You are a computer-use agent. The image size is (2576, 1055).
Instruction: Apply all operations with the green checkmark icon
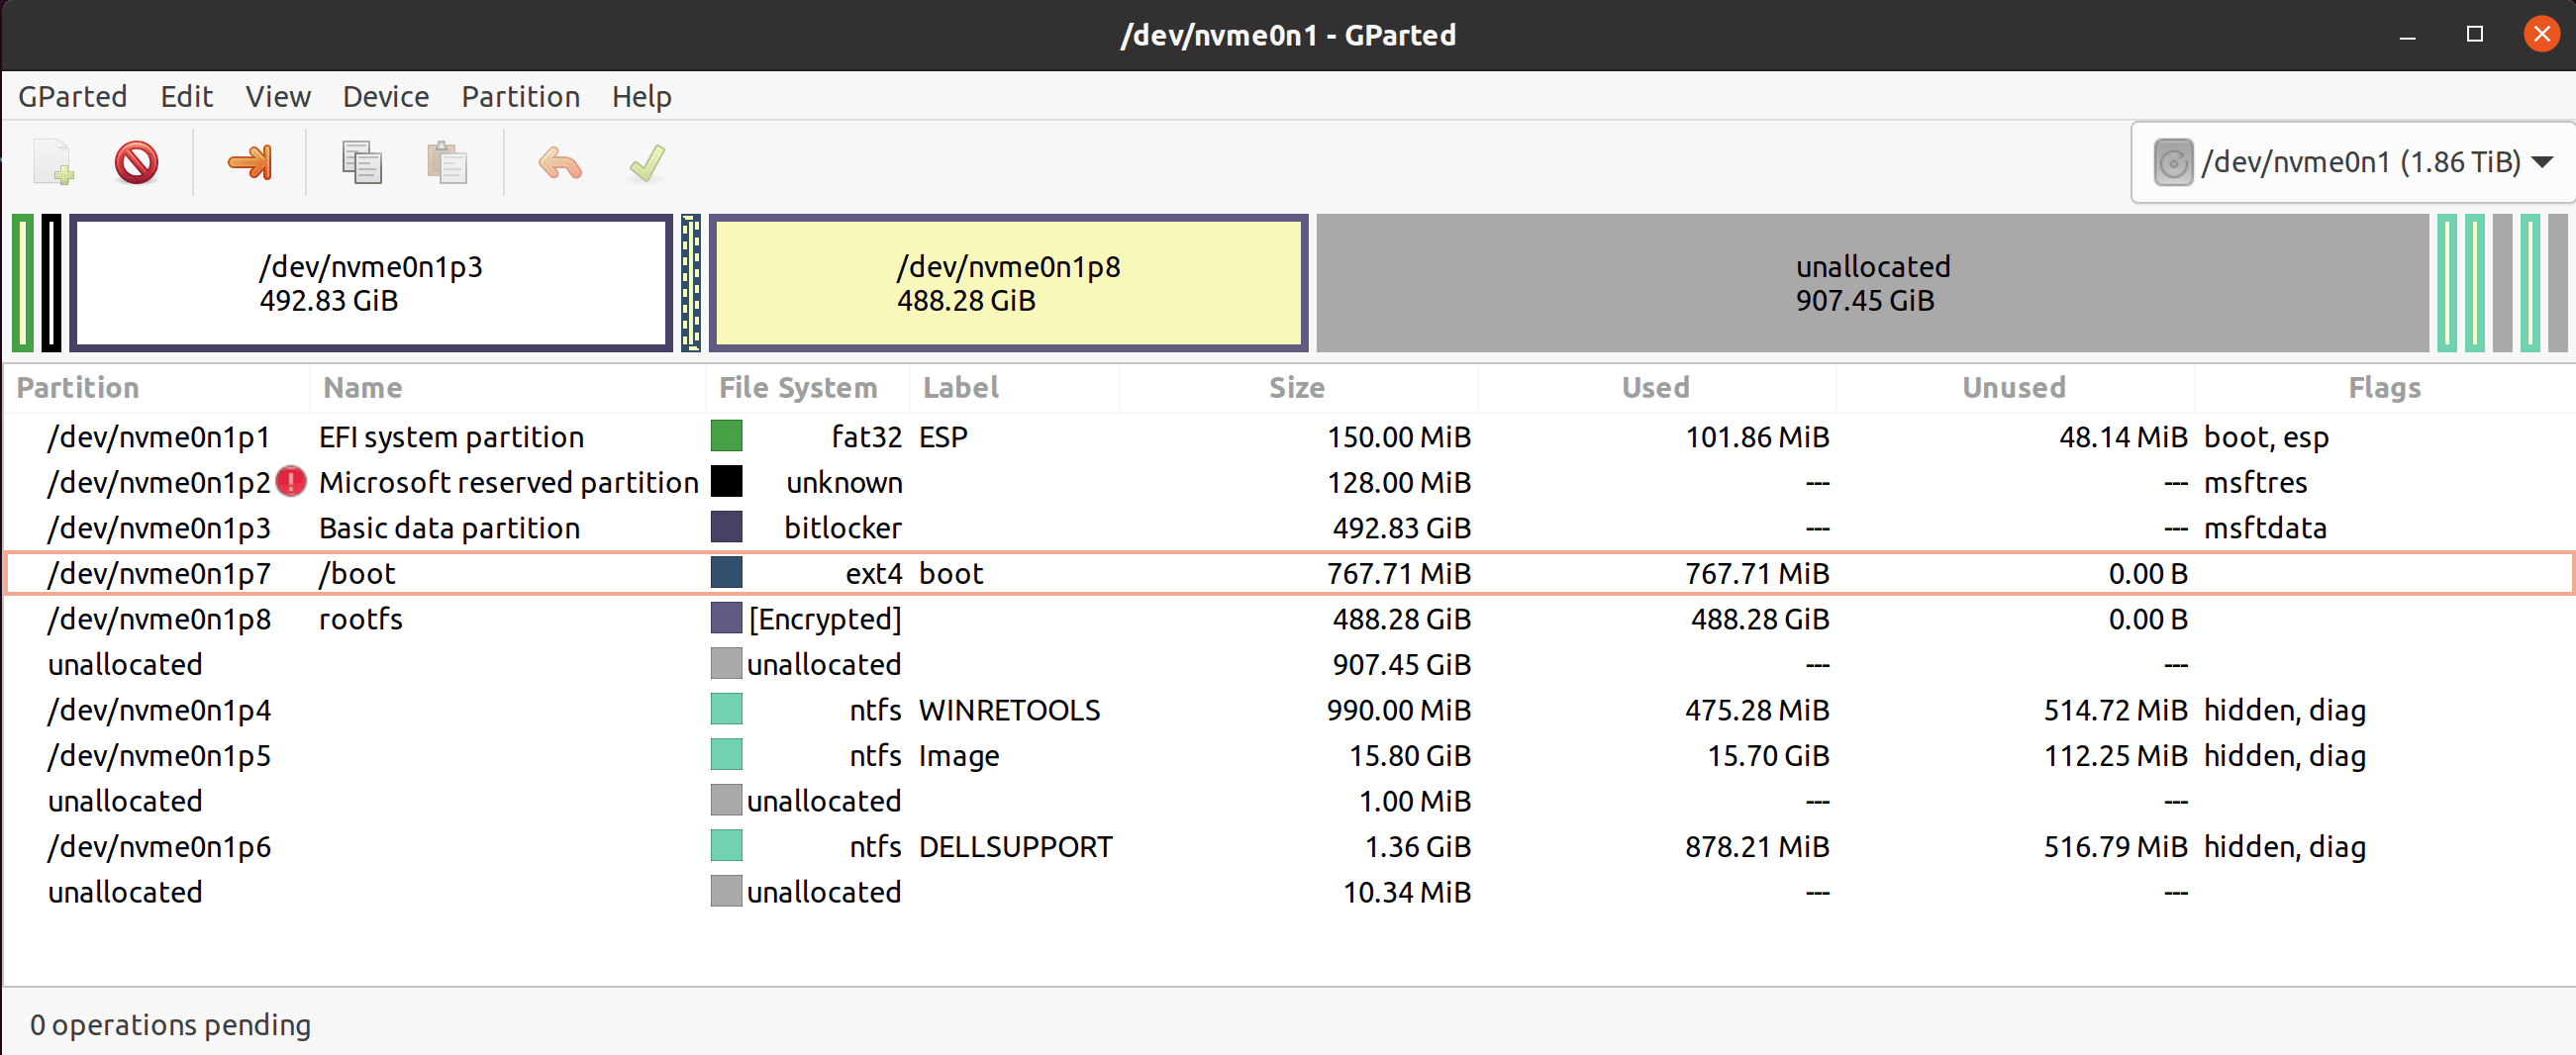tap(646, 161)
